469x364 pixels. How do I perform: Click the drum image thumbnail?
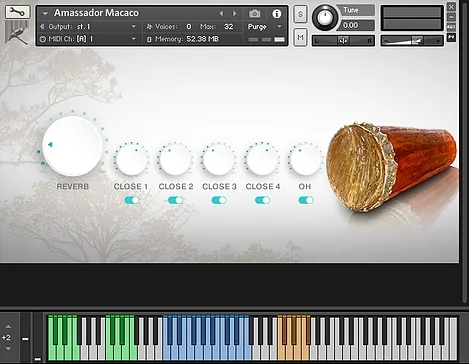391,168
